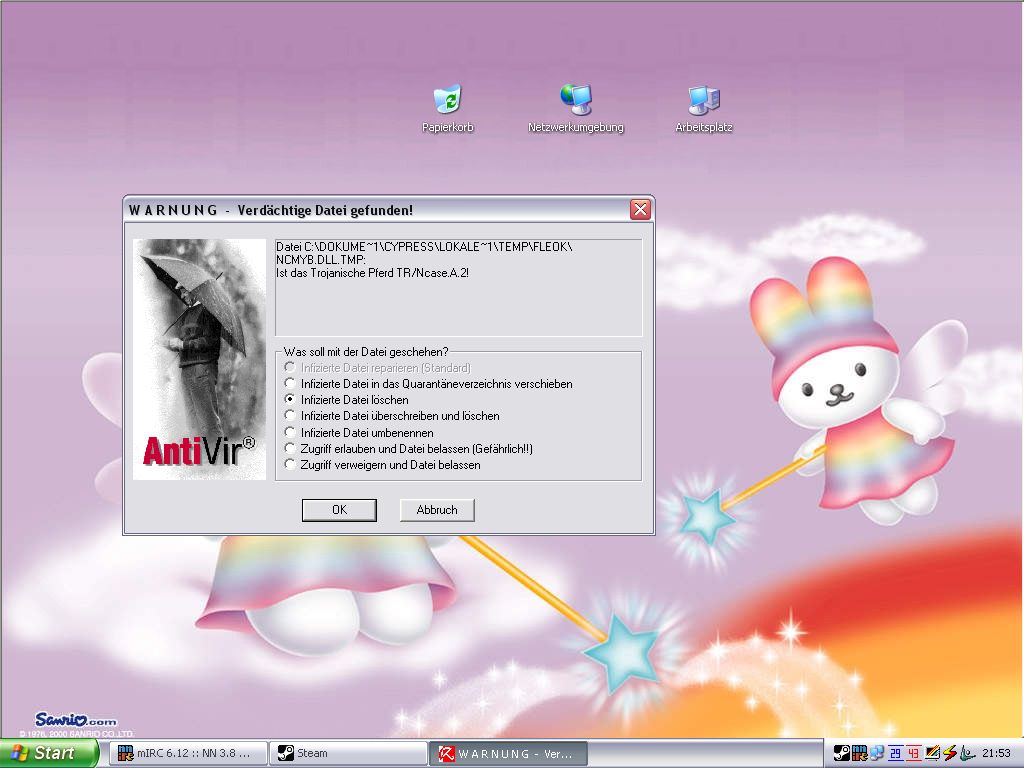Switch to mIRC 6.12 taskbar window
Viewport: 1024px width, 768px height.
[189, 753]
